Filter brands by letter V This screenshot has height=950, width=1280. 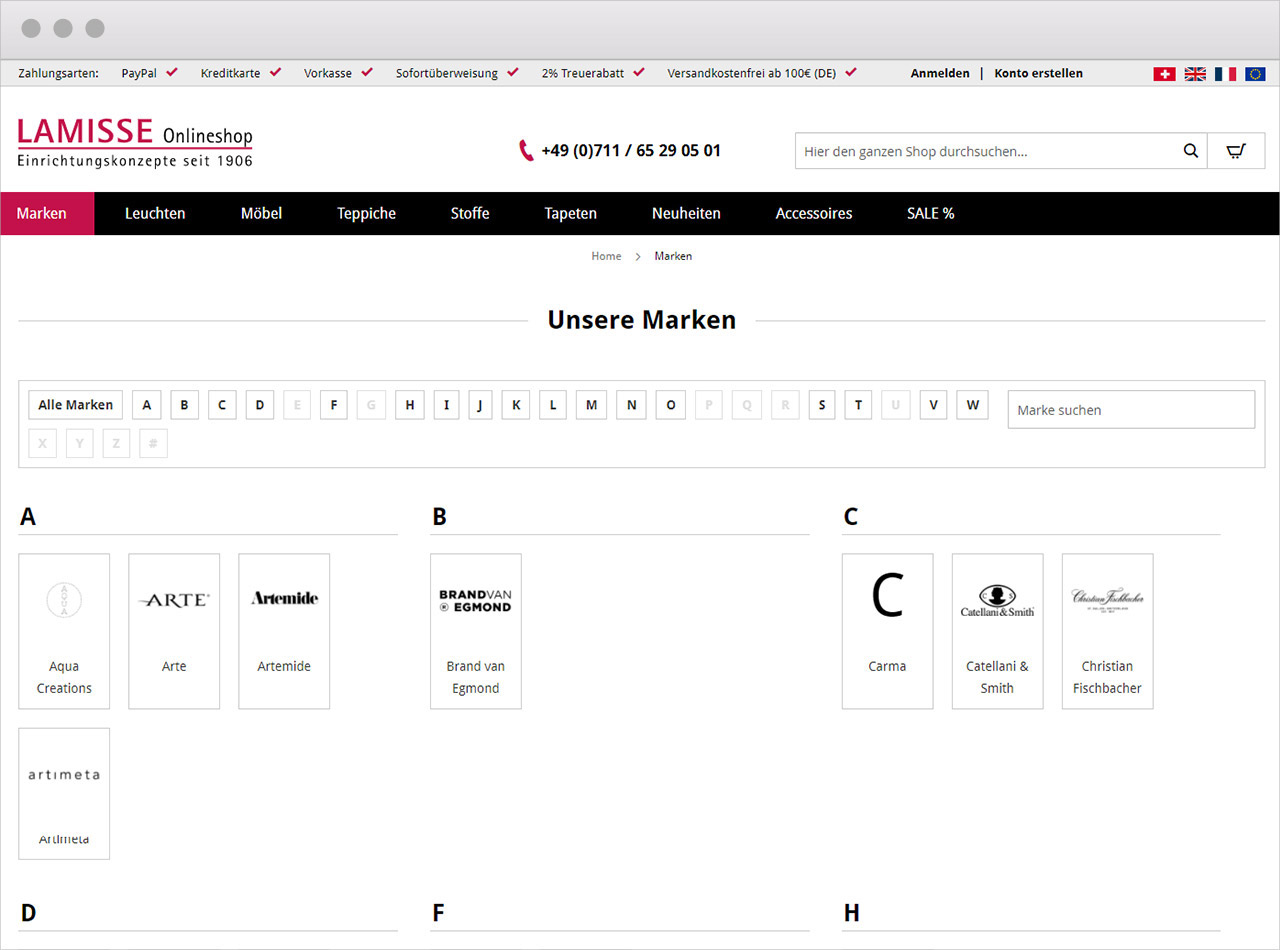(933, 405)
